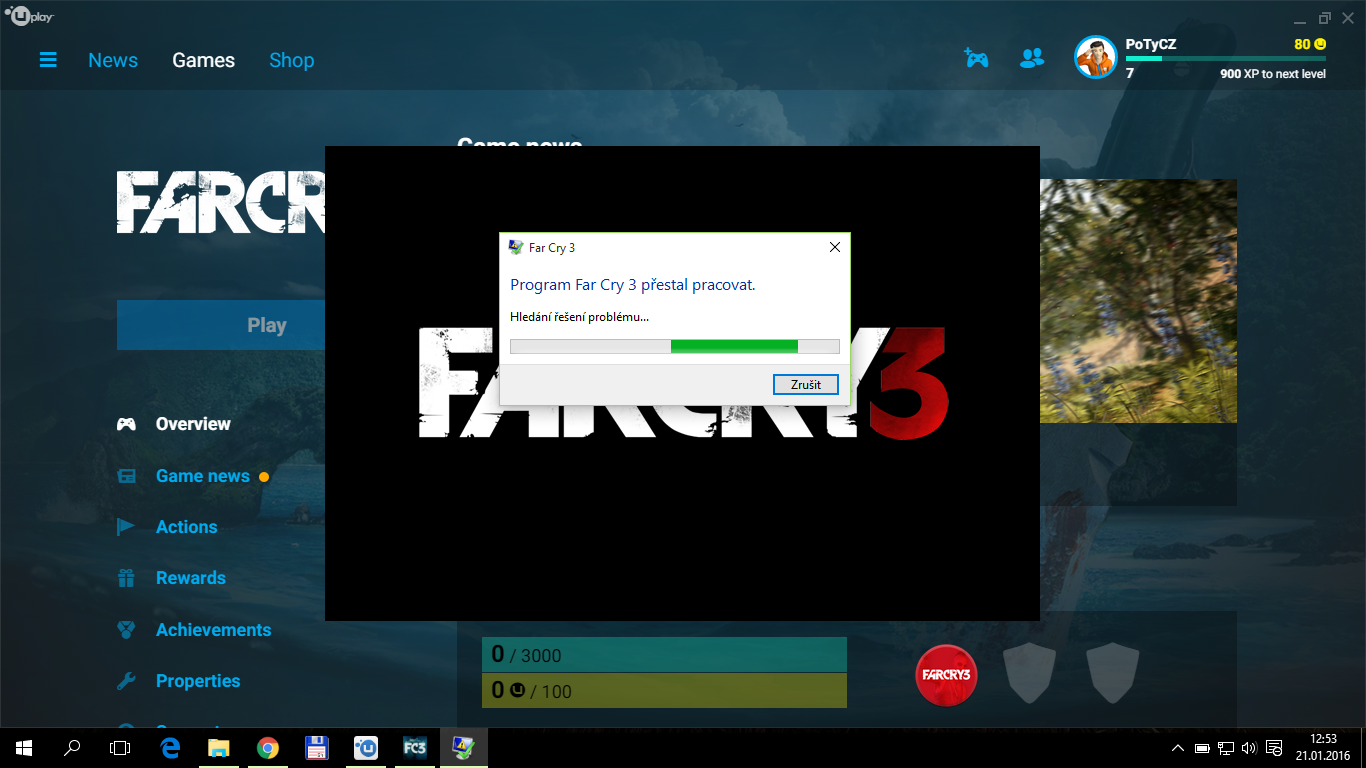This screenshot has height=768, width=1366.
Task: Show hidden system tray icons
Action: (x=1178, y=748)
